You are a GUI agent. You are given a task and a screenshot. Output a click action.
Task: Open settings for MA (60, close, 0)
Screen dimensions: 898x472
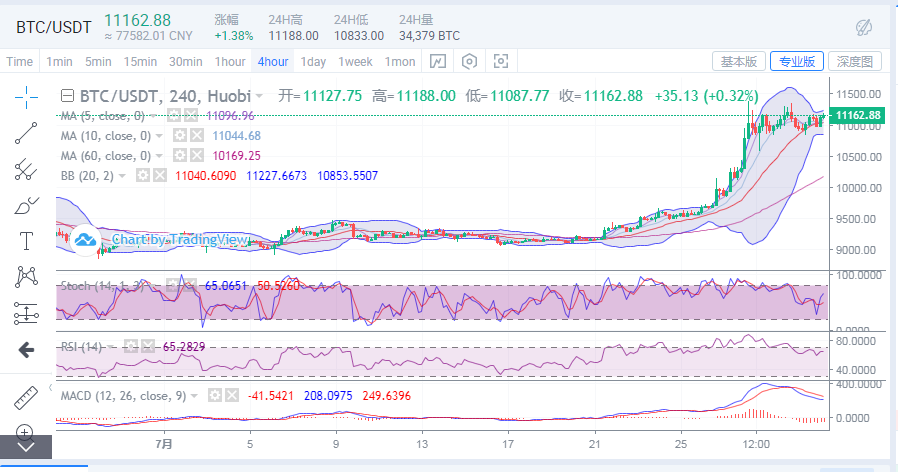click(x=180, y=155)
